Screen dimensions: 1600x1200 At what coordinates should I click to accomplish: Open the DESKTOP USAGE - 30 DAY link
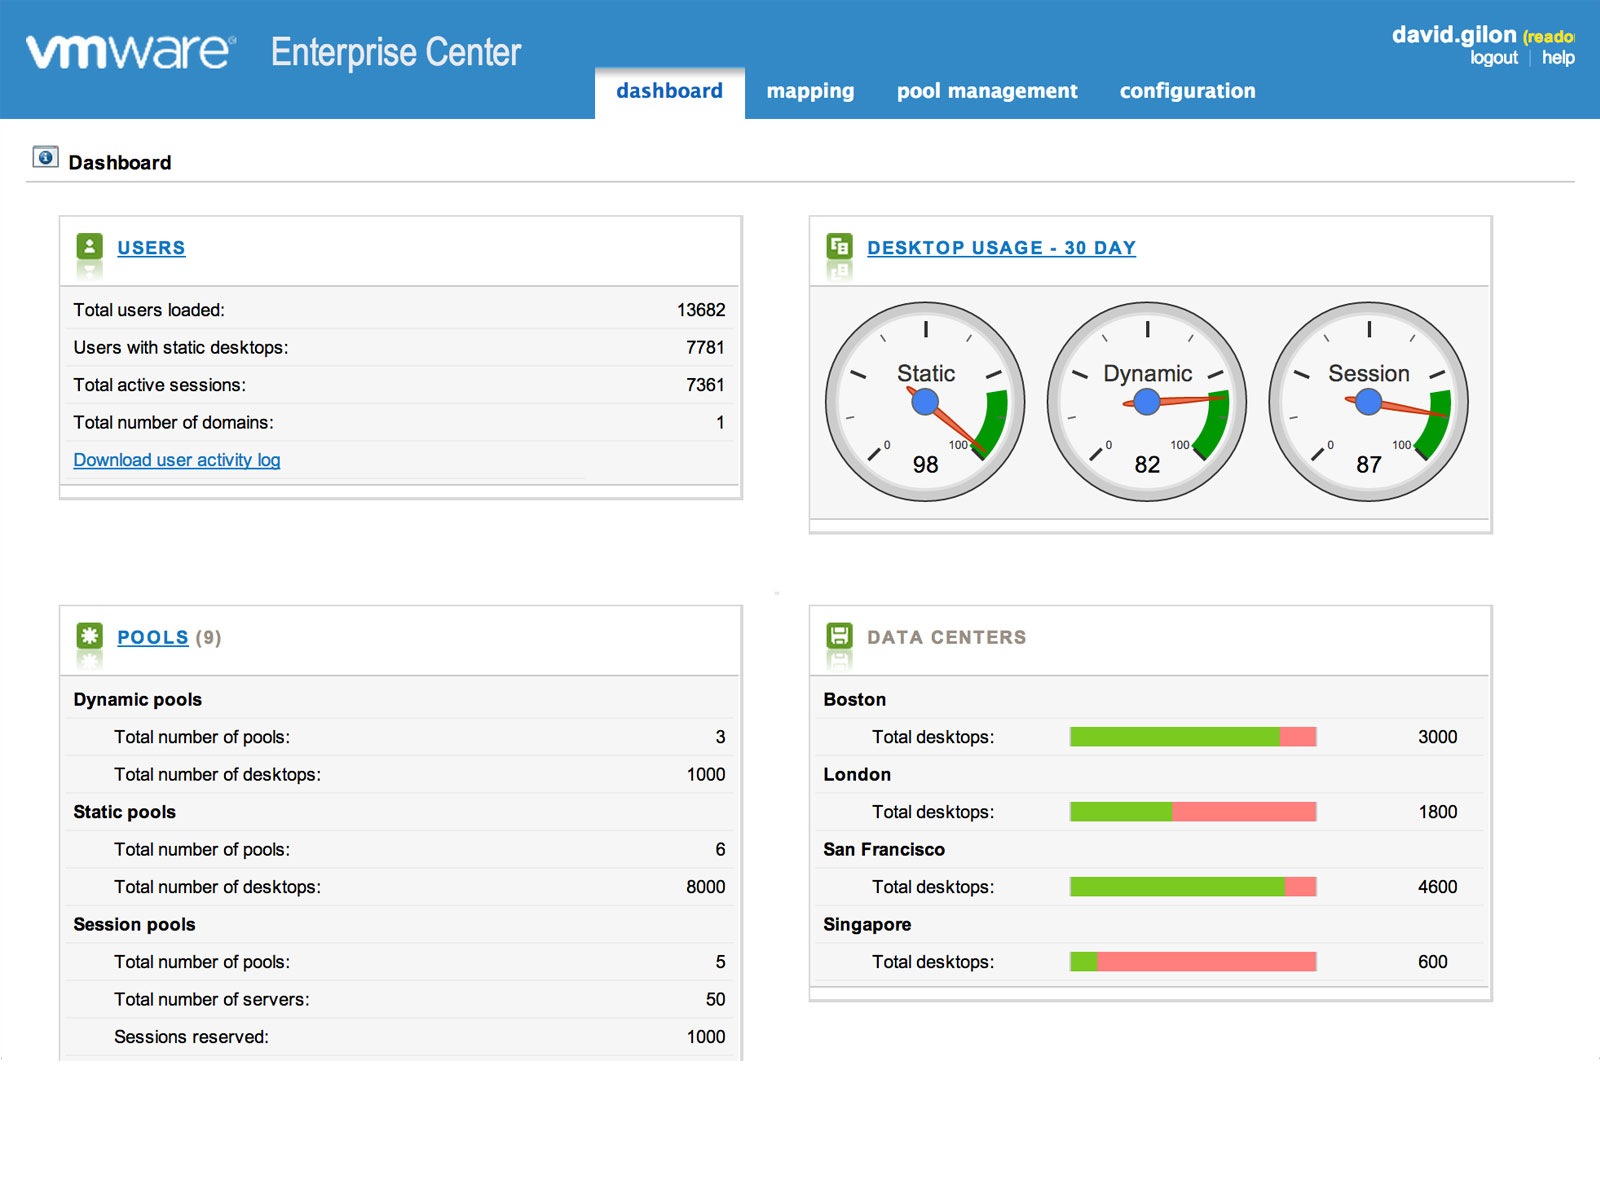(x=1001, y=247)
